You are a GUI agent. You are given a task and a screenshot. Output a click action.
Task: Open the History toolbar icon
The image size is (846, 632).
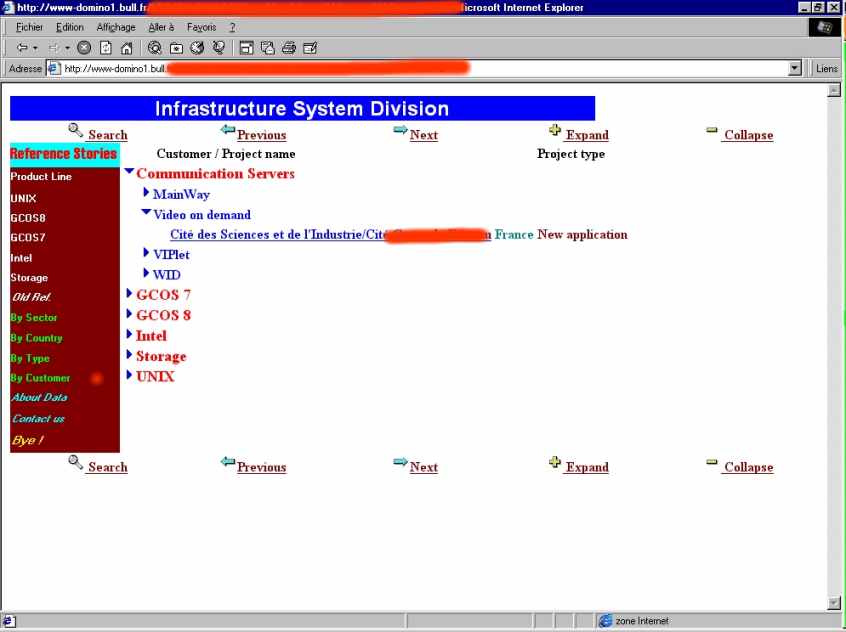(197, 48)
